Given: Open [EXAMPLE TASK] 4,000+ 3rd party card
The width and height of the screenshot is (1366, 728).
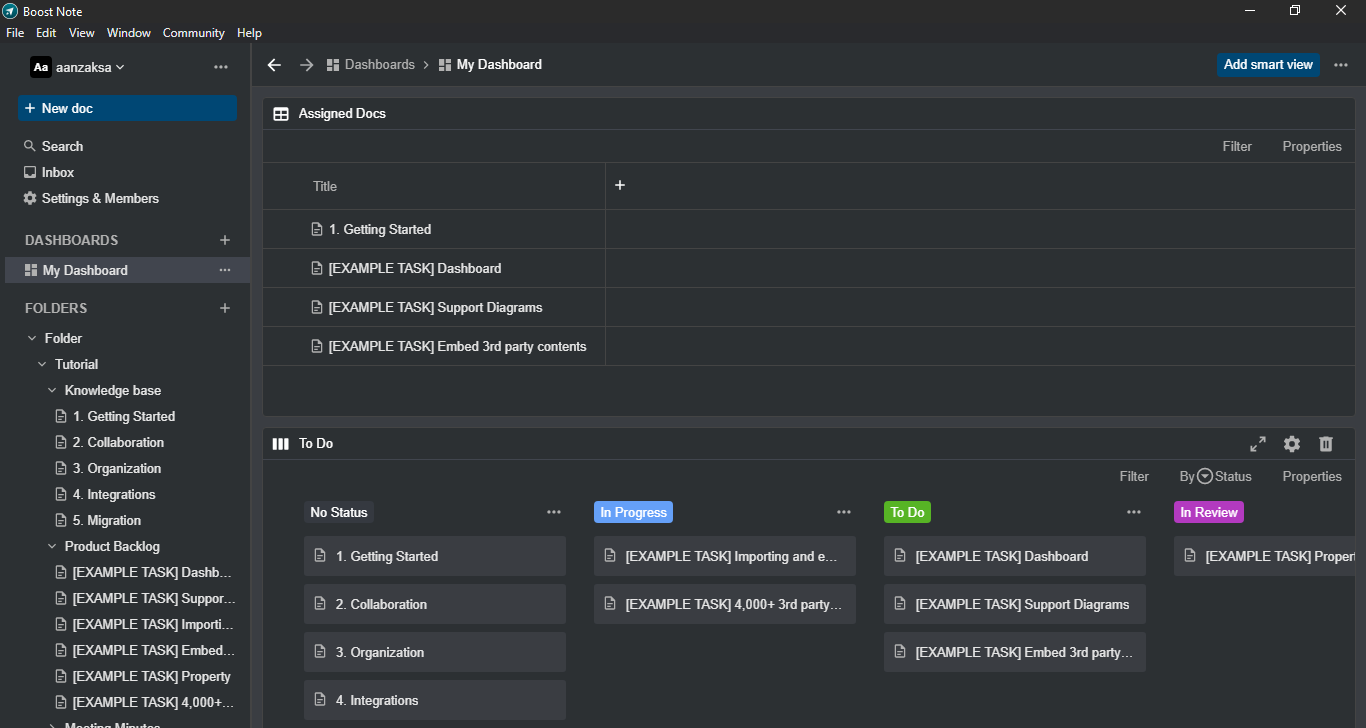Looking at the screenshot, I should point(725,604).
